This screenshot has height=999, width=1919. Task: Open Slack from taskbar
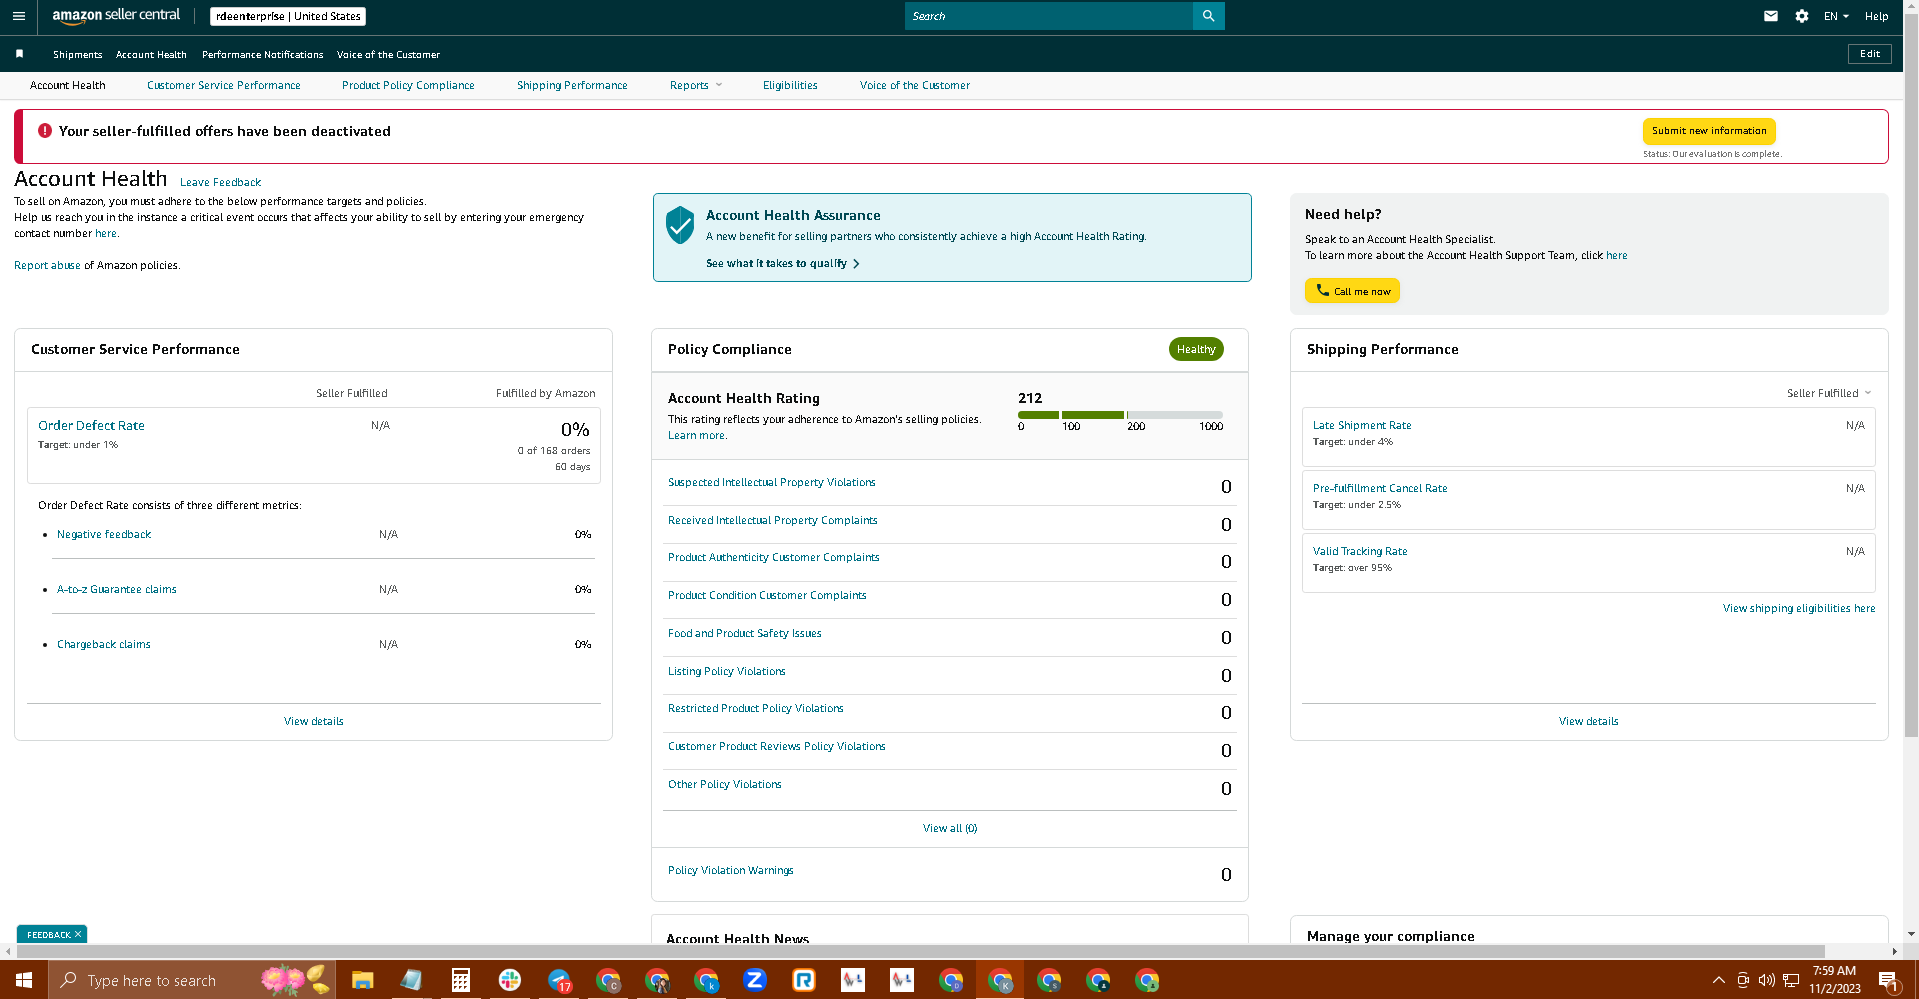pos(510,980)
